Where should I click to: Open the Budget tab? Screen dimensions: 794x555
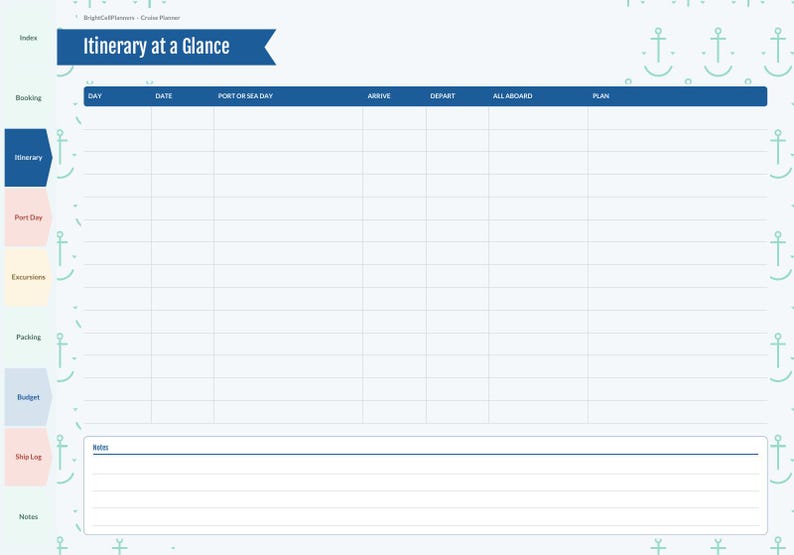28,397
